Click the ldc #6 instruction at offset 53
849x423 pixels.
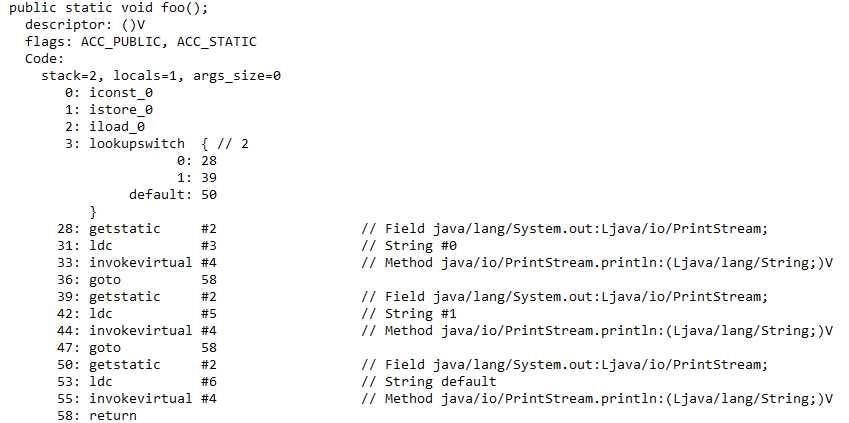(x=153, y=381)
